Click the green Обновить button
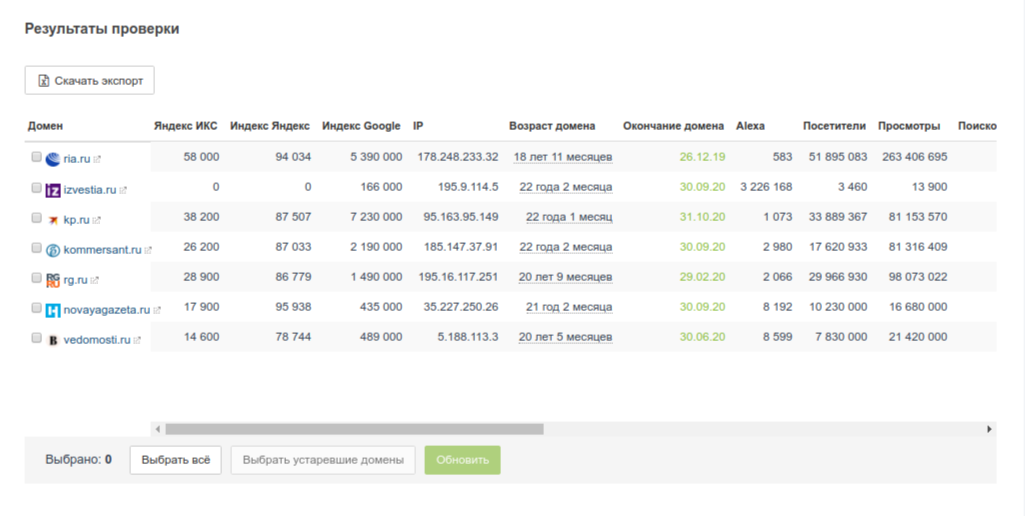1025x516 pixels. click(x=463, y=460)
